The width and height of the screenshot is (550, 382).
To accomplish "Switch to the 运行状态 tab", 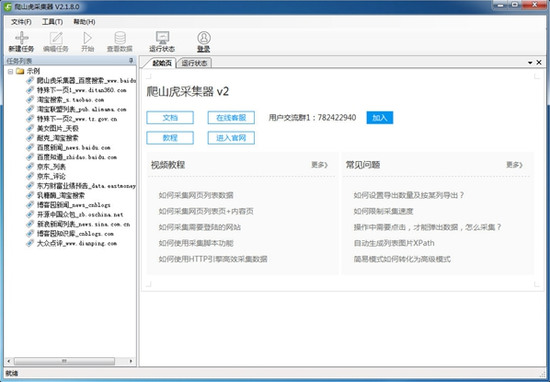I will tap(195, 63).
